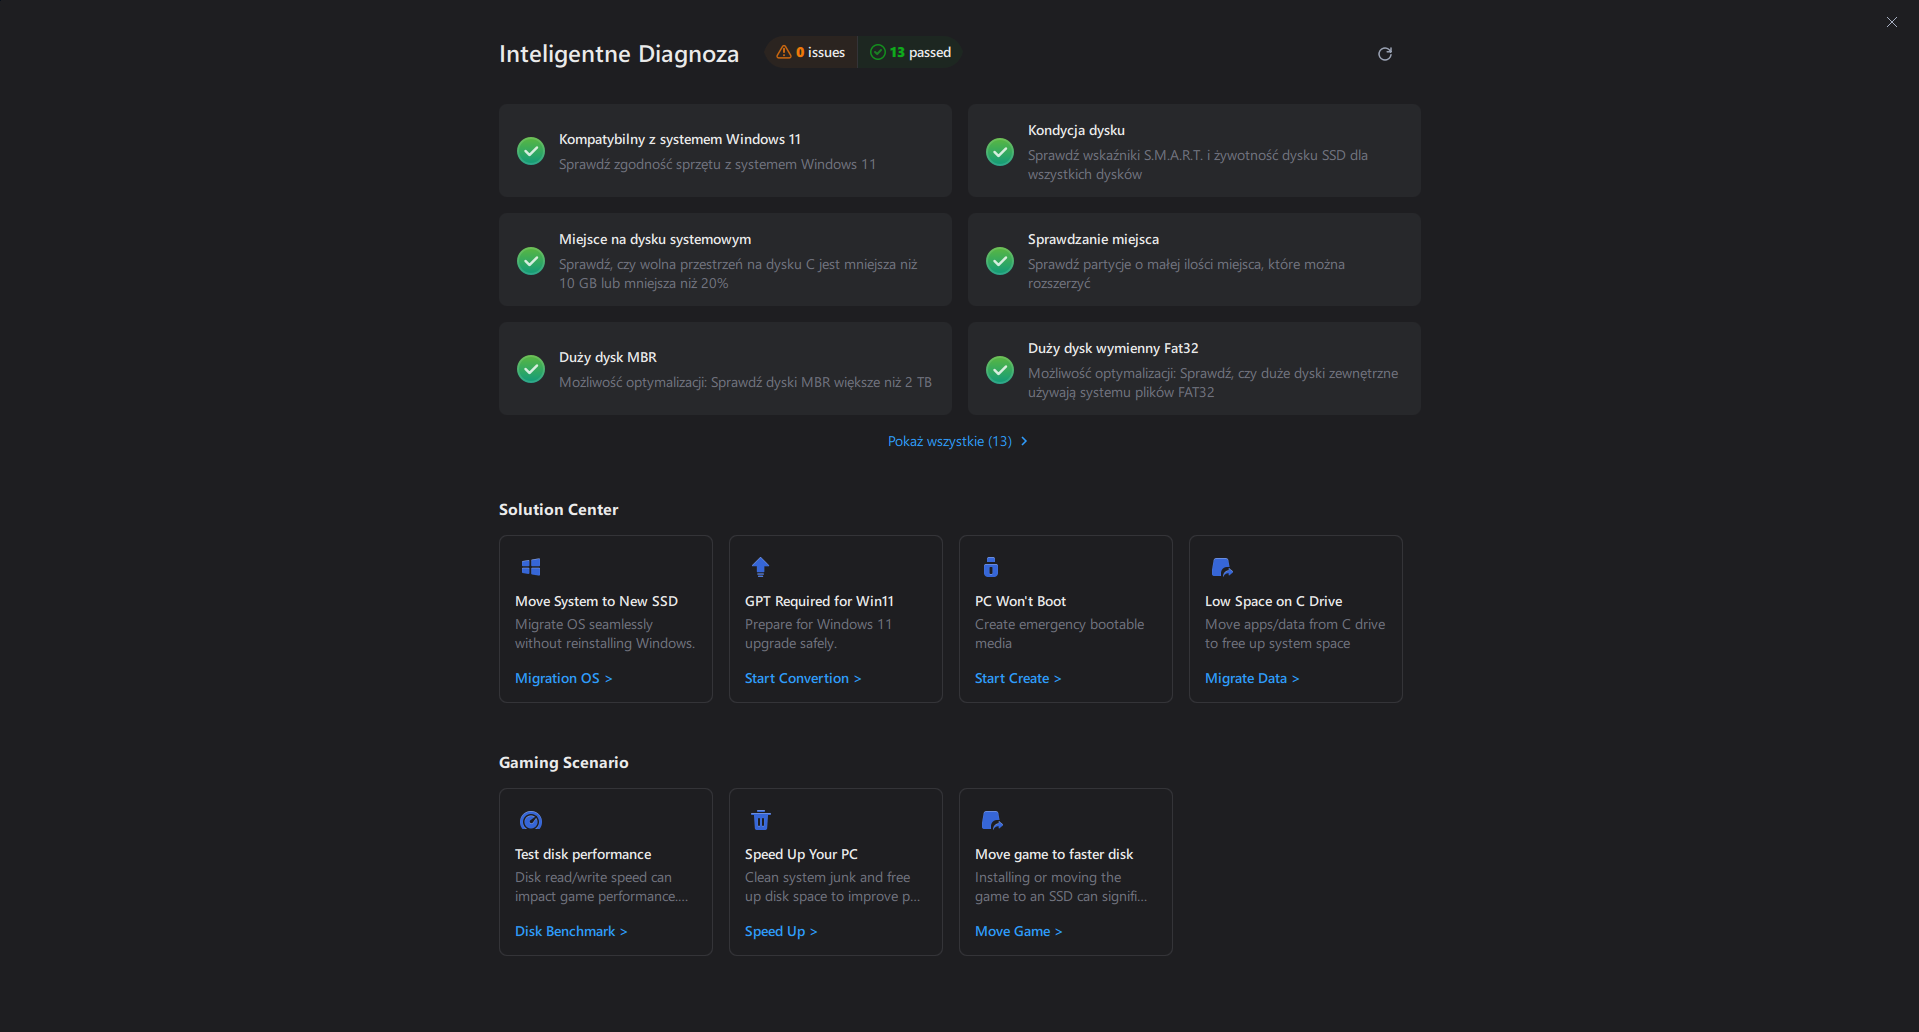Click the chevron next to Pokaż wszystkie
The width and height of the screenshot is (1919, 1032).
tap(1024, 441)
